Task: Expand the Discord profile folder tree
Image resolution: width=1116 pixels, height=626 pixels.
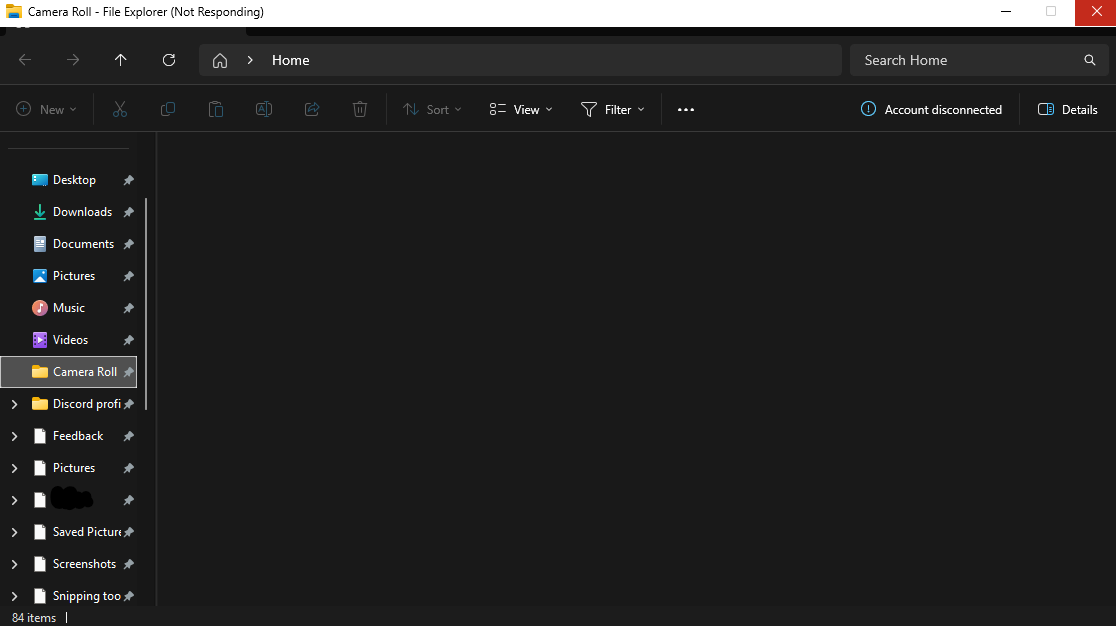Action: (13, 403)
